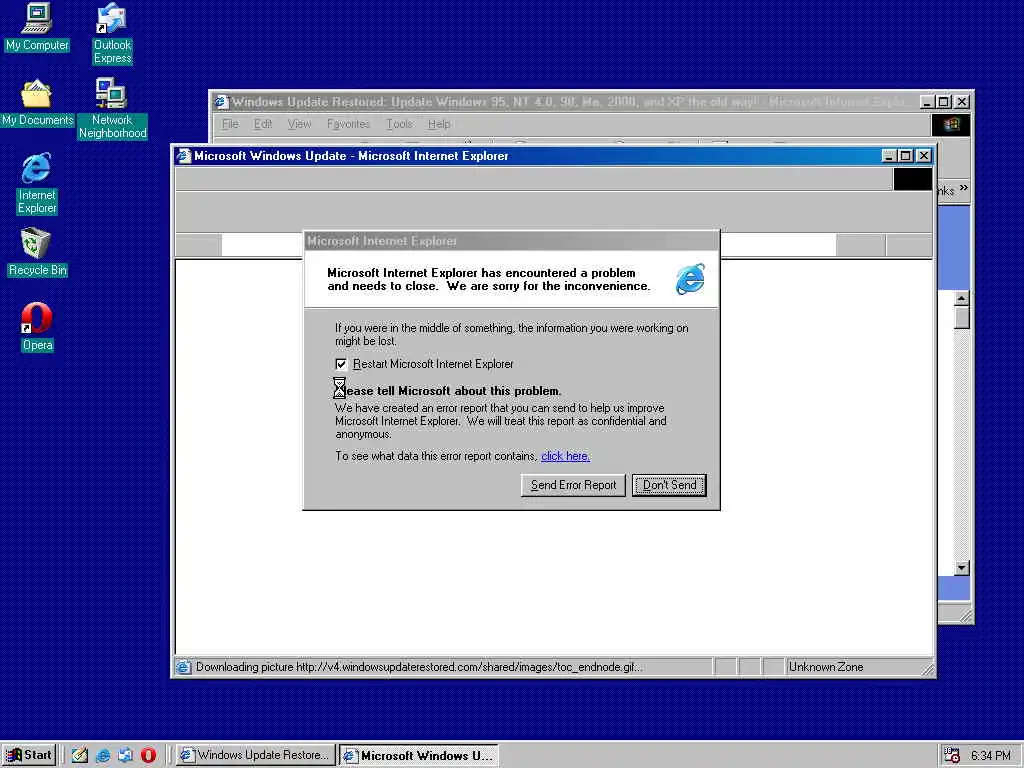Image resolution: width=1024 pixels, height=768 pixels.
Task: Click Show Desktop quick launch icon
Action: tap(80, 756)
